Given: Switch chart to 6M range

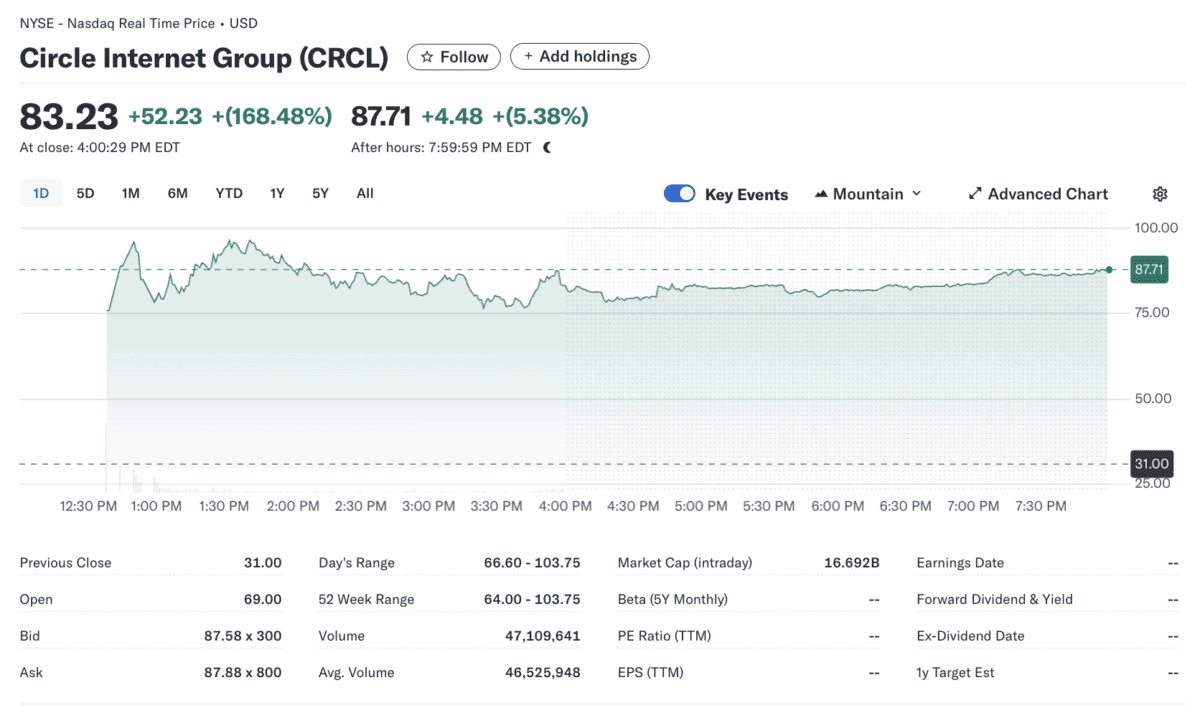Looking at the screenshot, I should point(178,193).
